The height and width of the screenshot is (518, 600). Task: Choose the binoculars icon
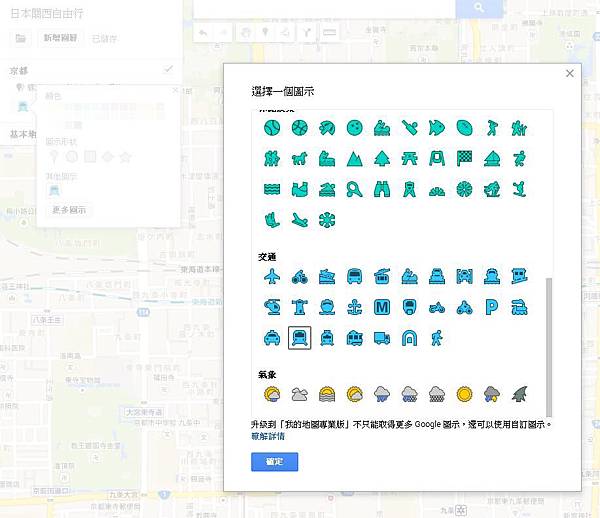[x=382, y=189]
